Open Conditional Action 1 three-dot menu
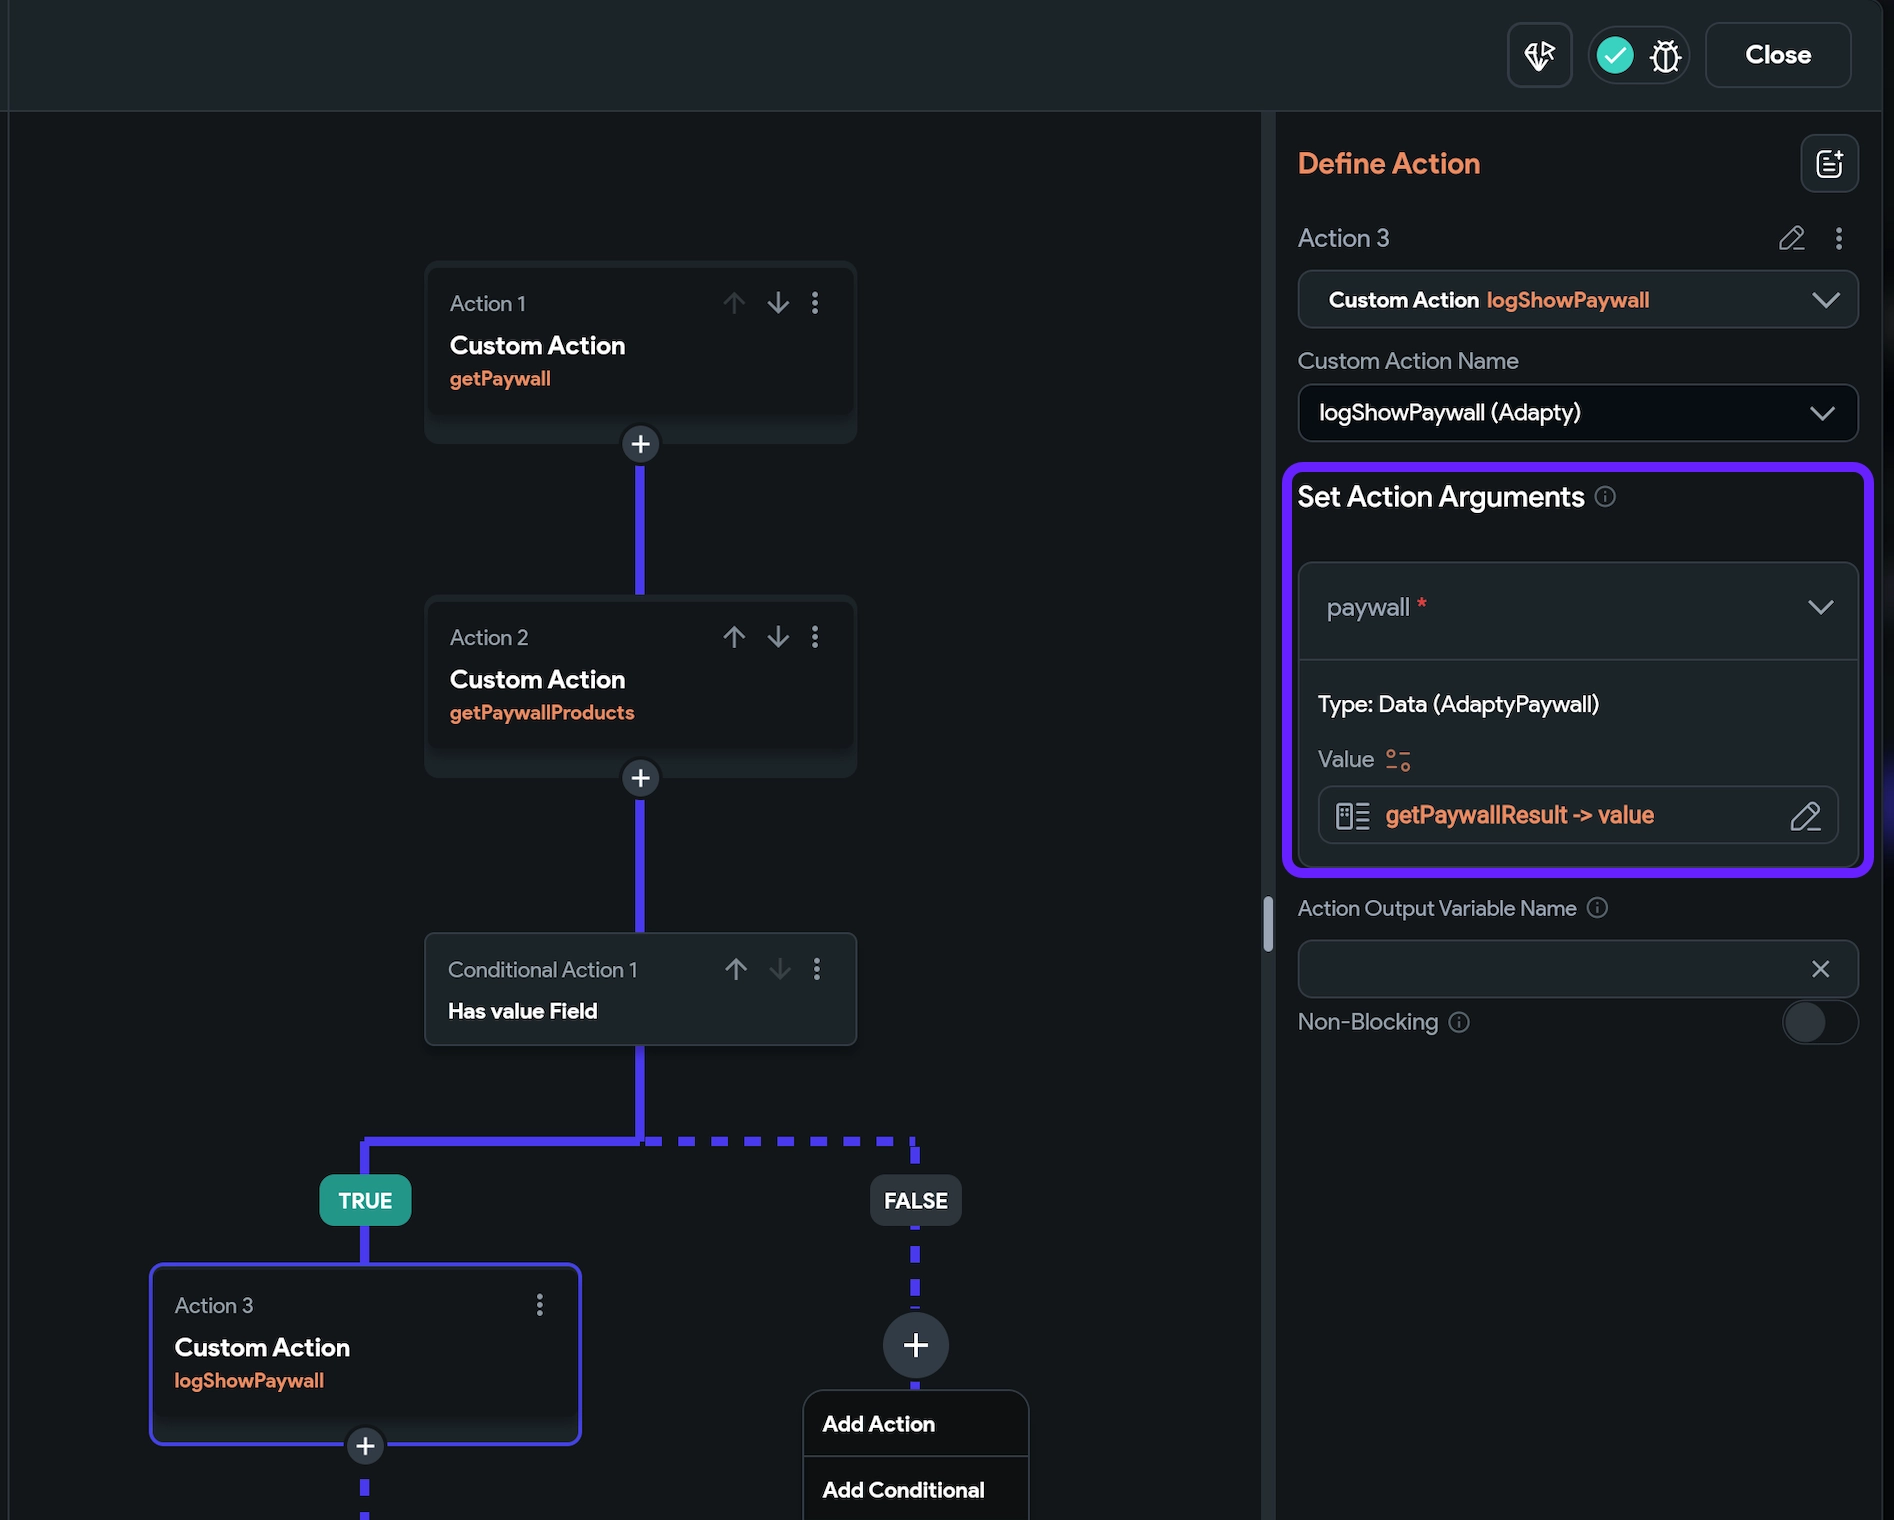The height and width of the screenshot is (1520, 1894). point(817,969)
